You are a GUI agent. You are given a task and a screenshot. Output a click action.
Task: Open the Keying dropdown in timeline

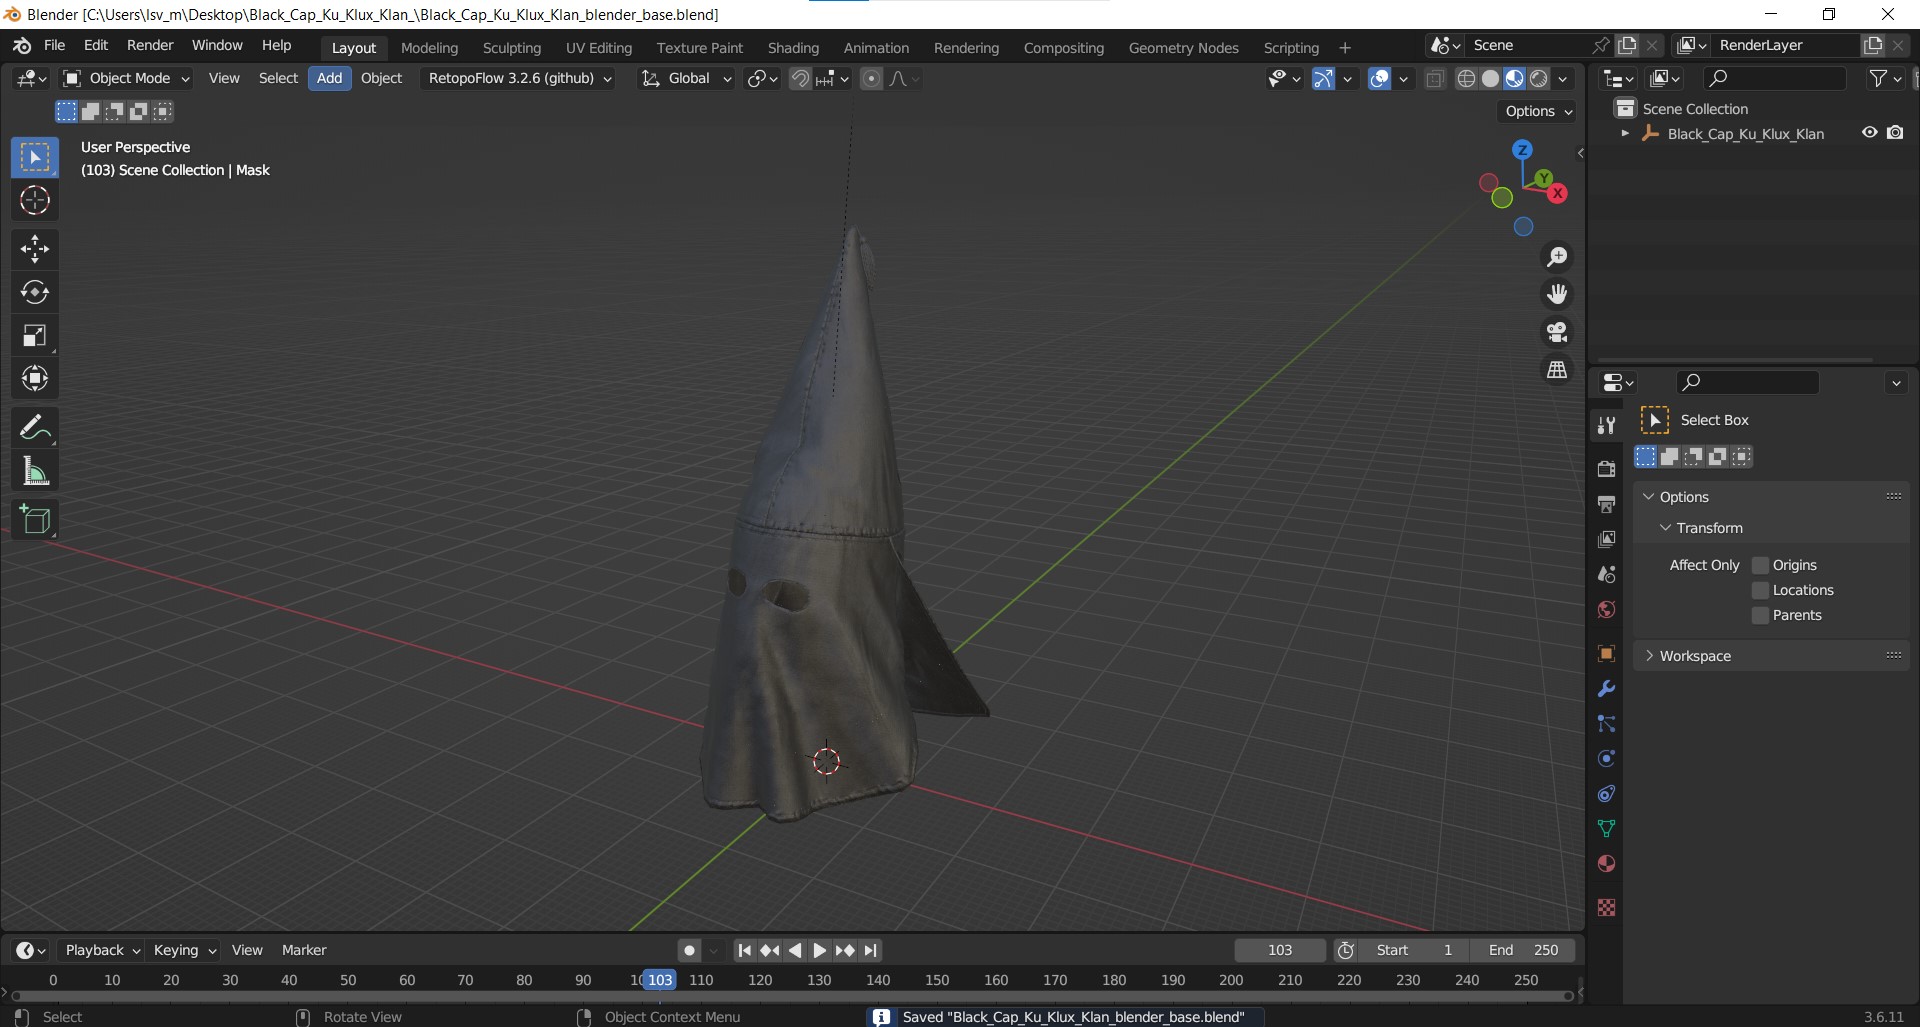185,950
